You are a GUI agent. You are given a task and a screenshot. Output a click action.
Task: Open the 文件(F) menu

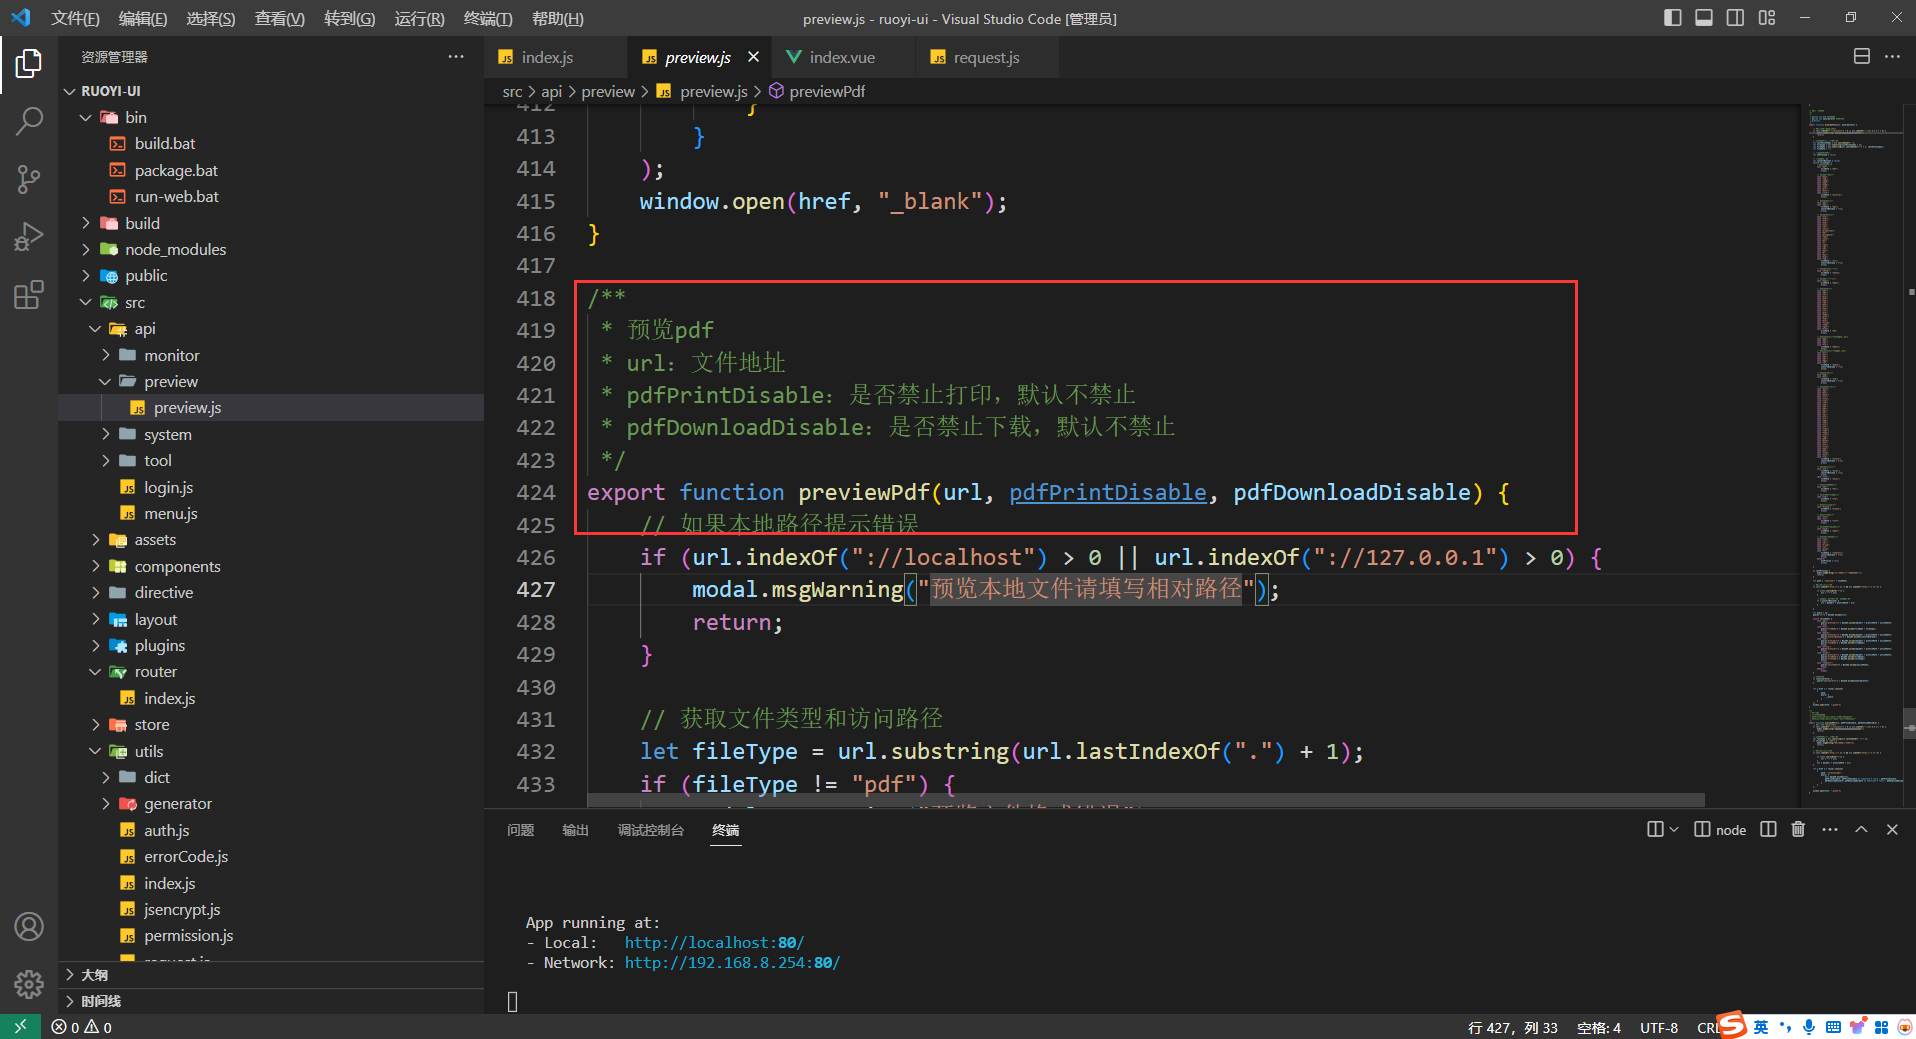tap(76, 18)
